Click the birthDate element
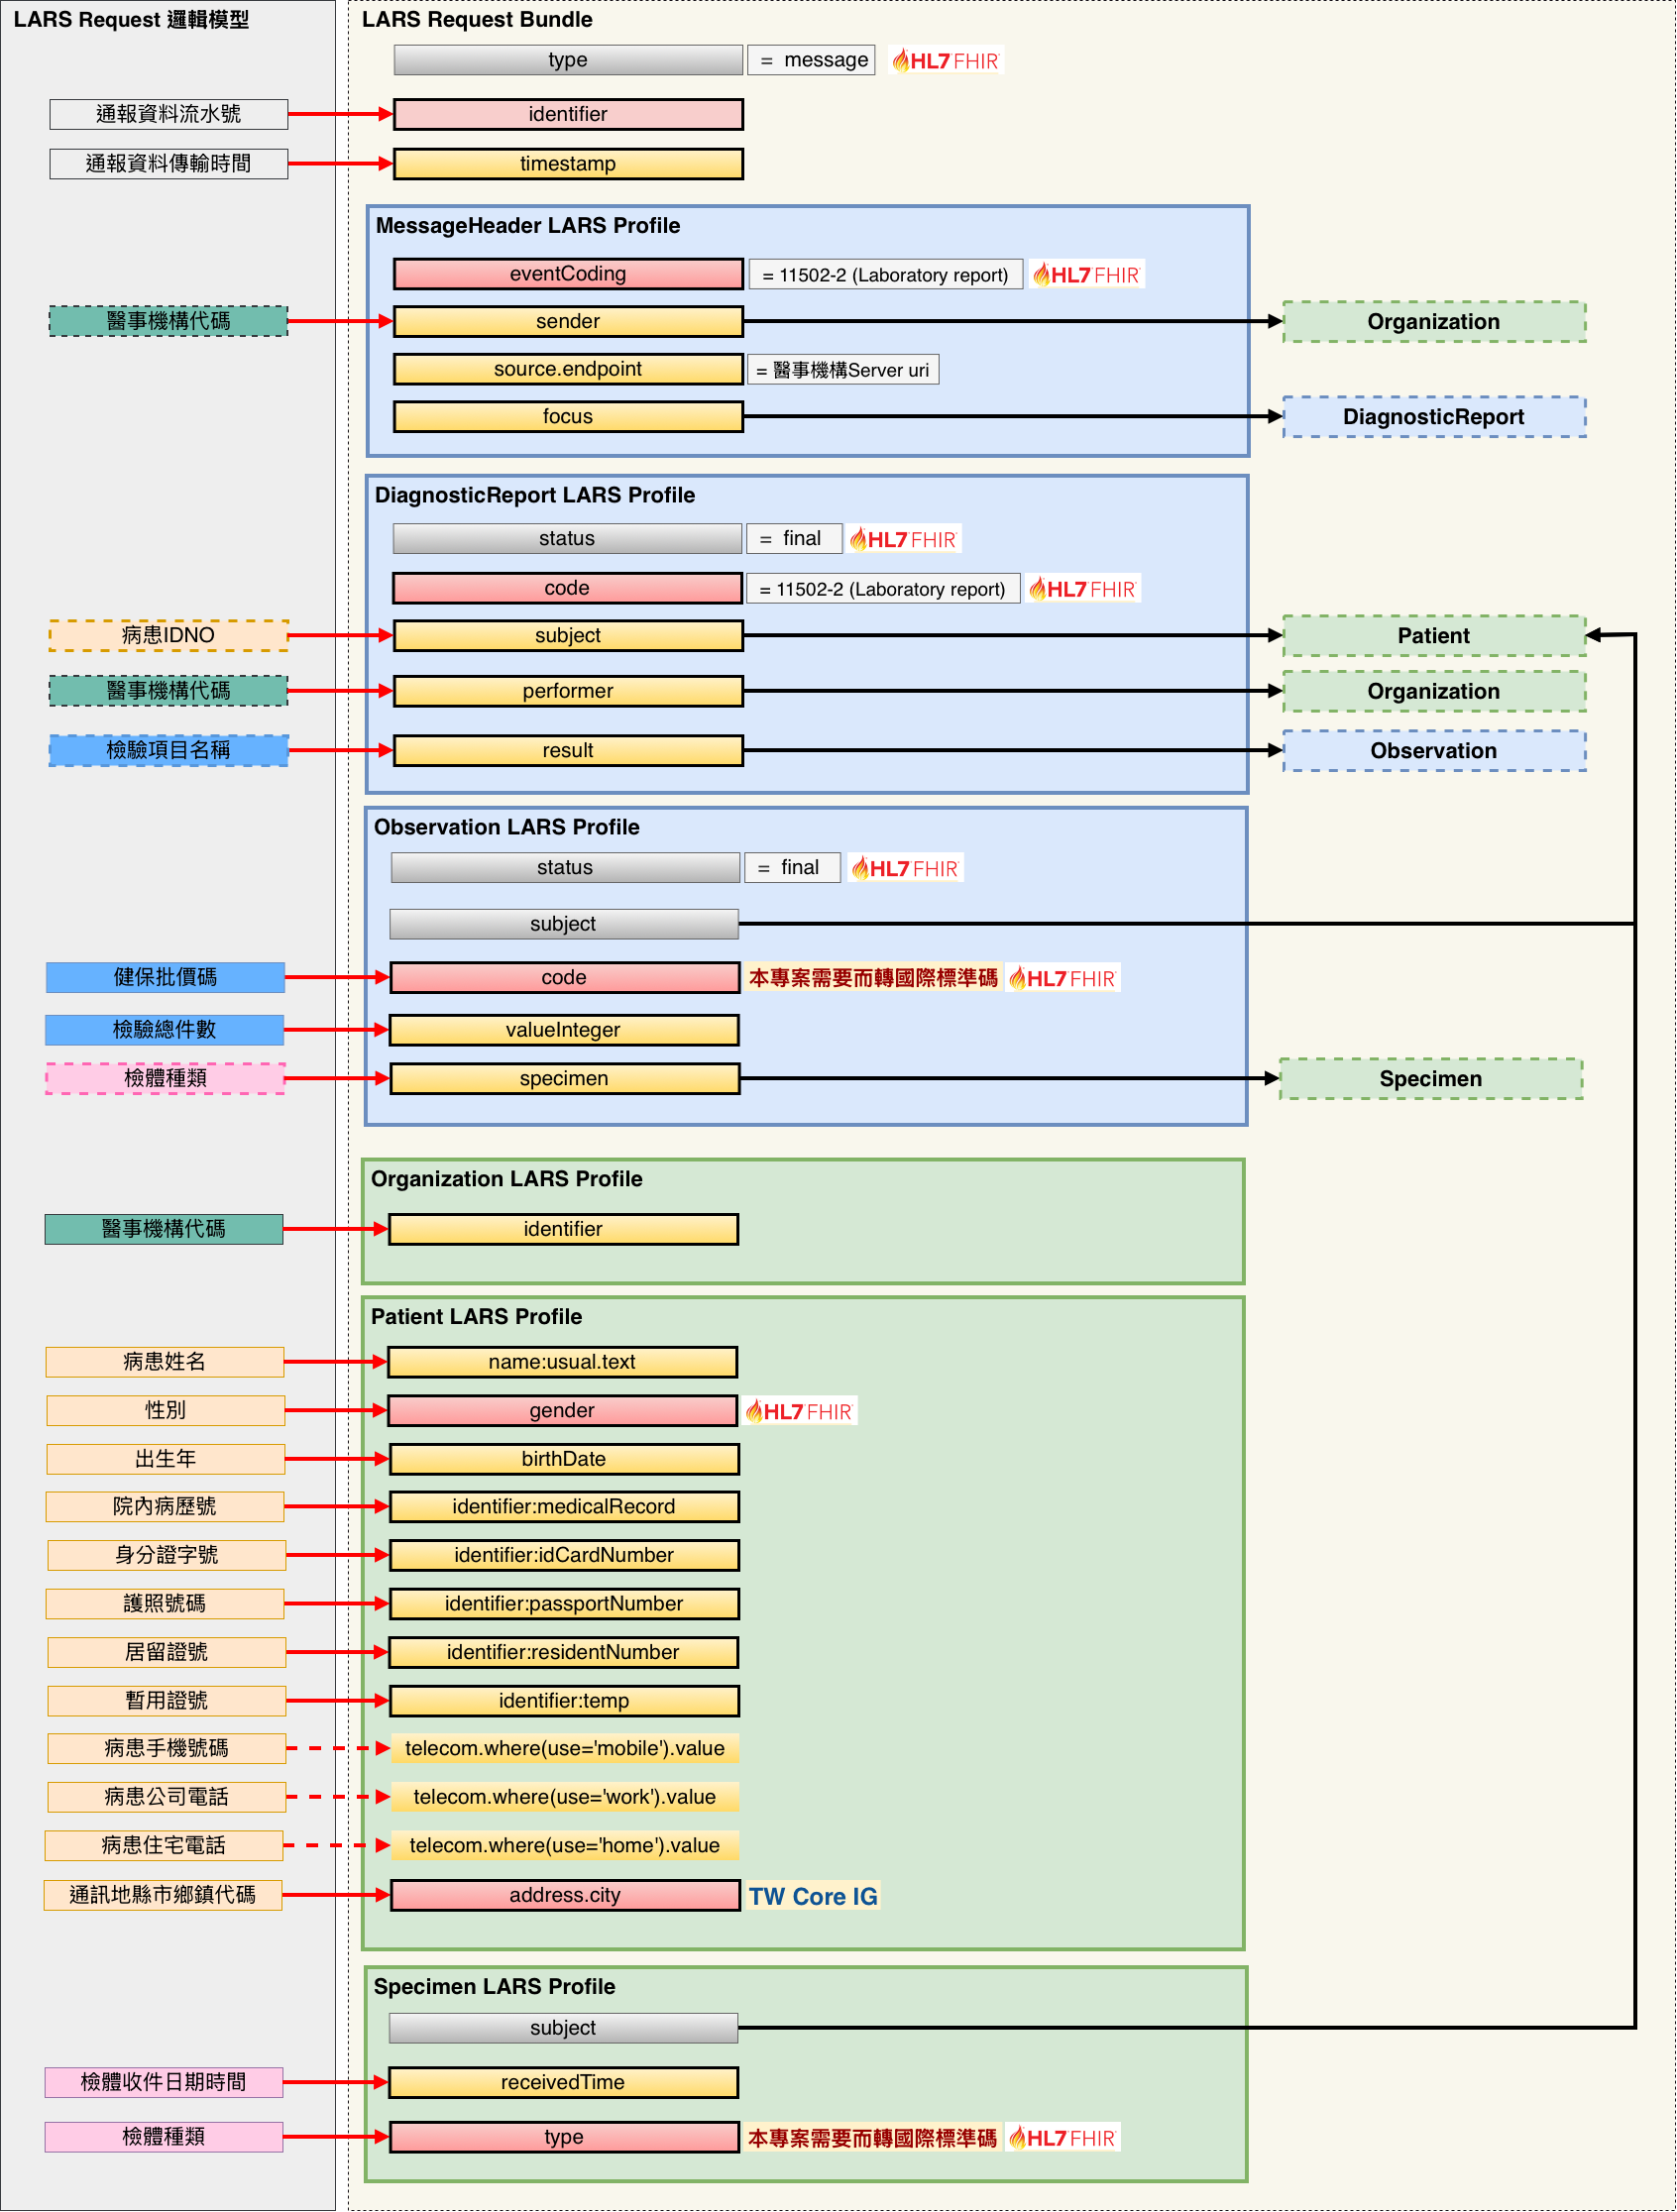1677x2212 pixels. click(564, 1459)
